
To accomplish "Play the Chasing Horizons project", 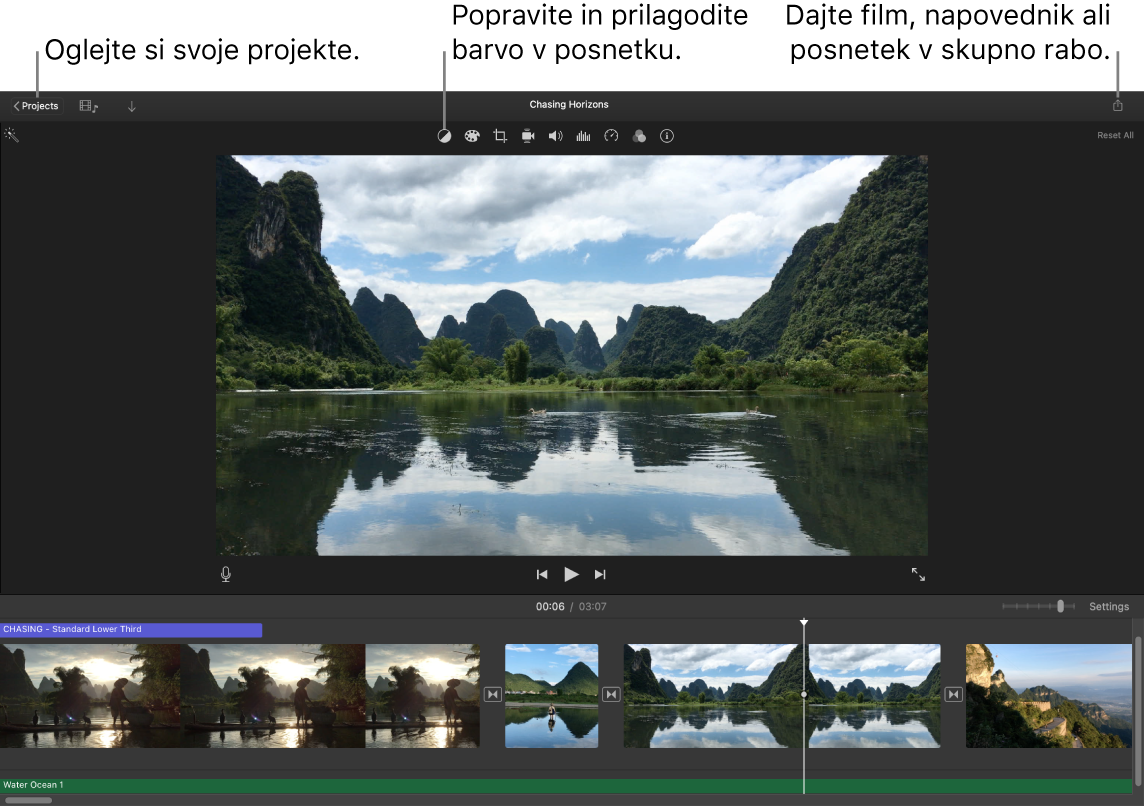I will tap(571, 574).
